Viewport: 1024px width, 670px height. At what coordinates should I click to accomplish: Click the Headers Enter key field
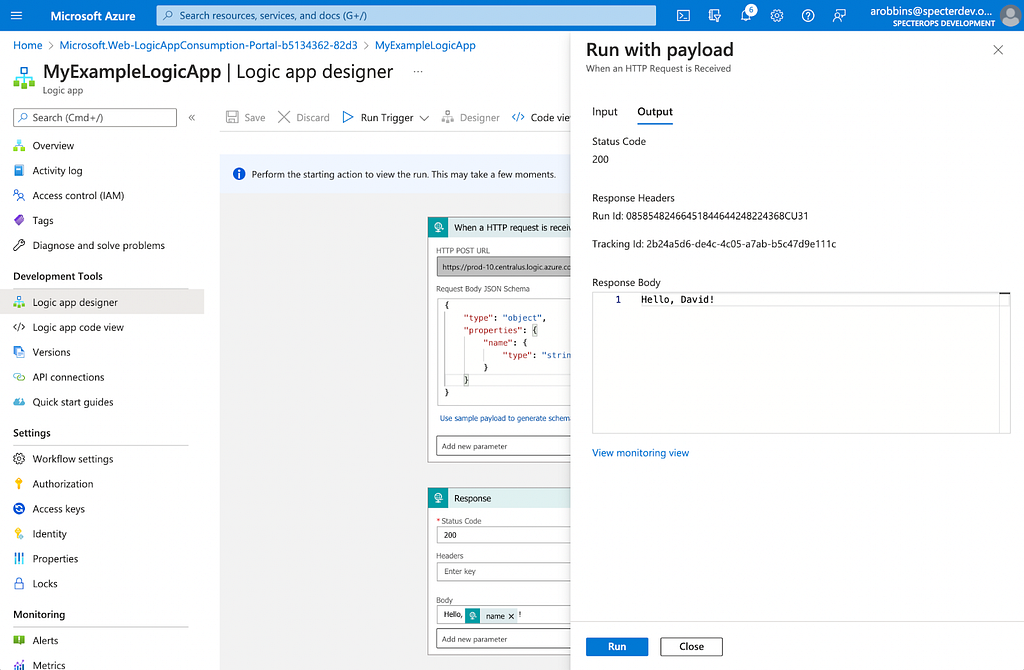point(504,571)
